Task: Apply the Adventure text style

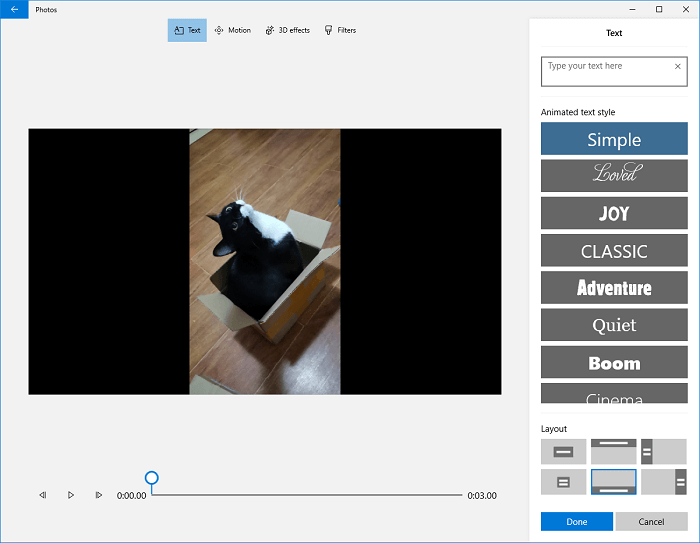Action: 614,287
